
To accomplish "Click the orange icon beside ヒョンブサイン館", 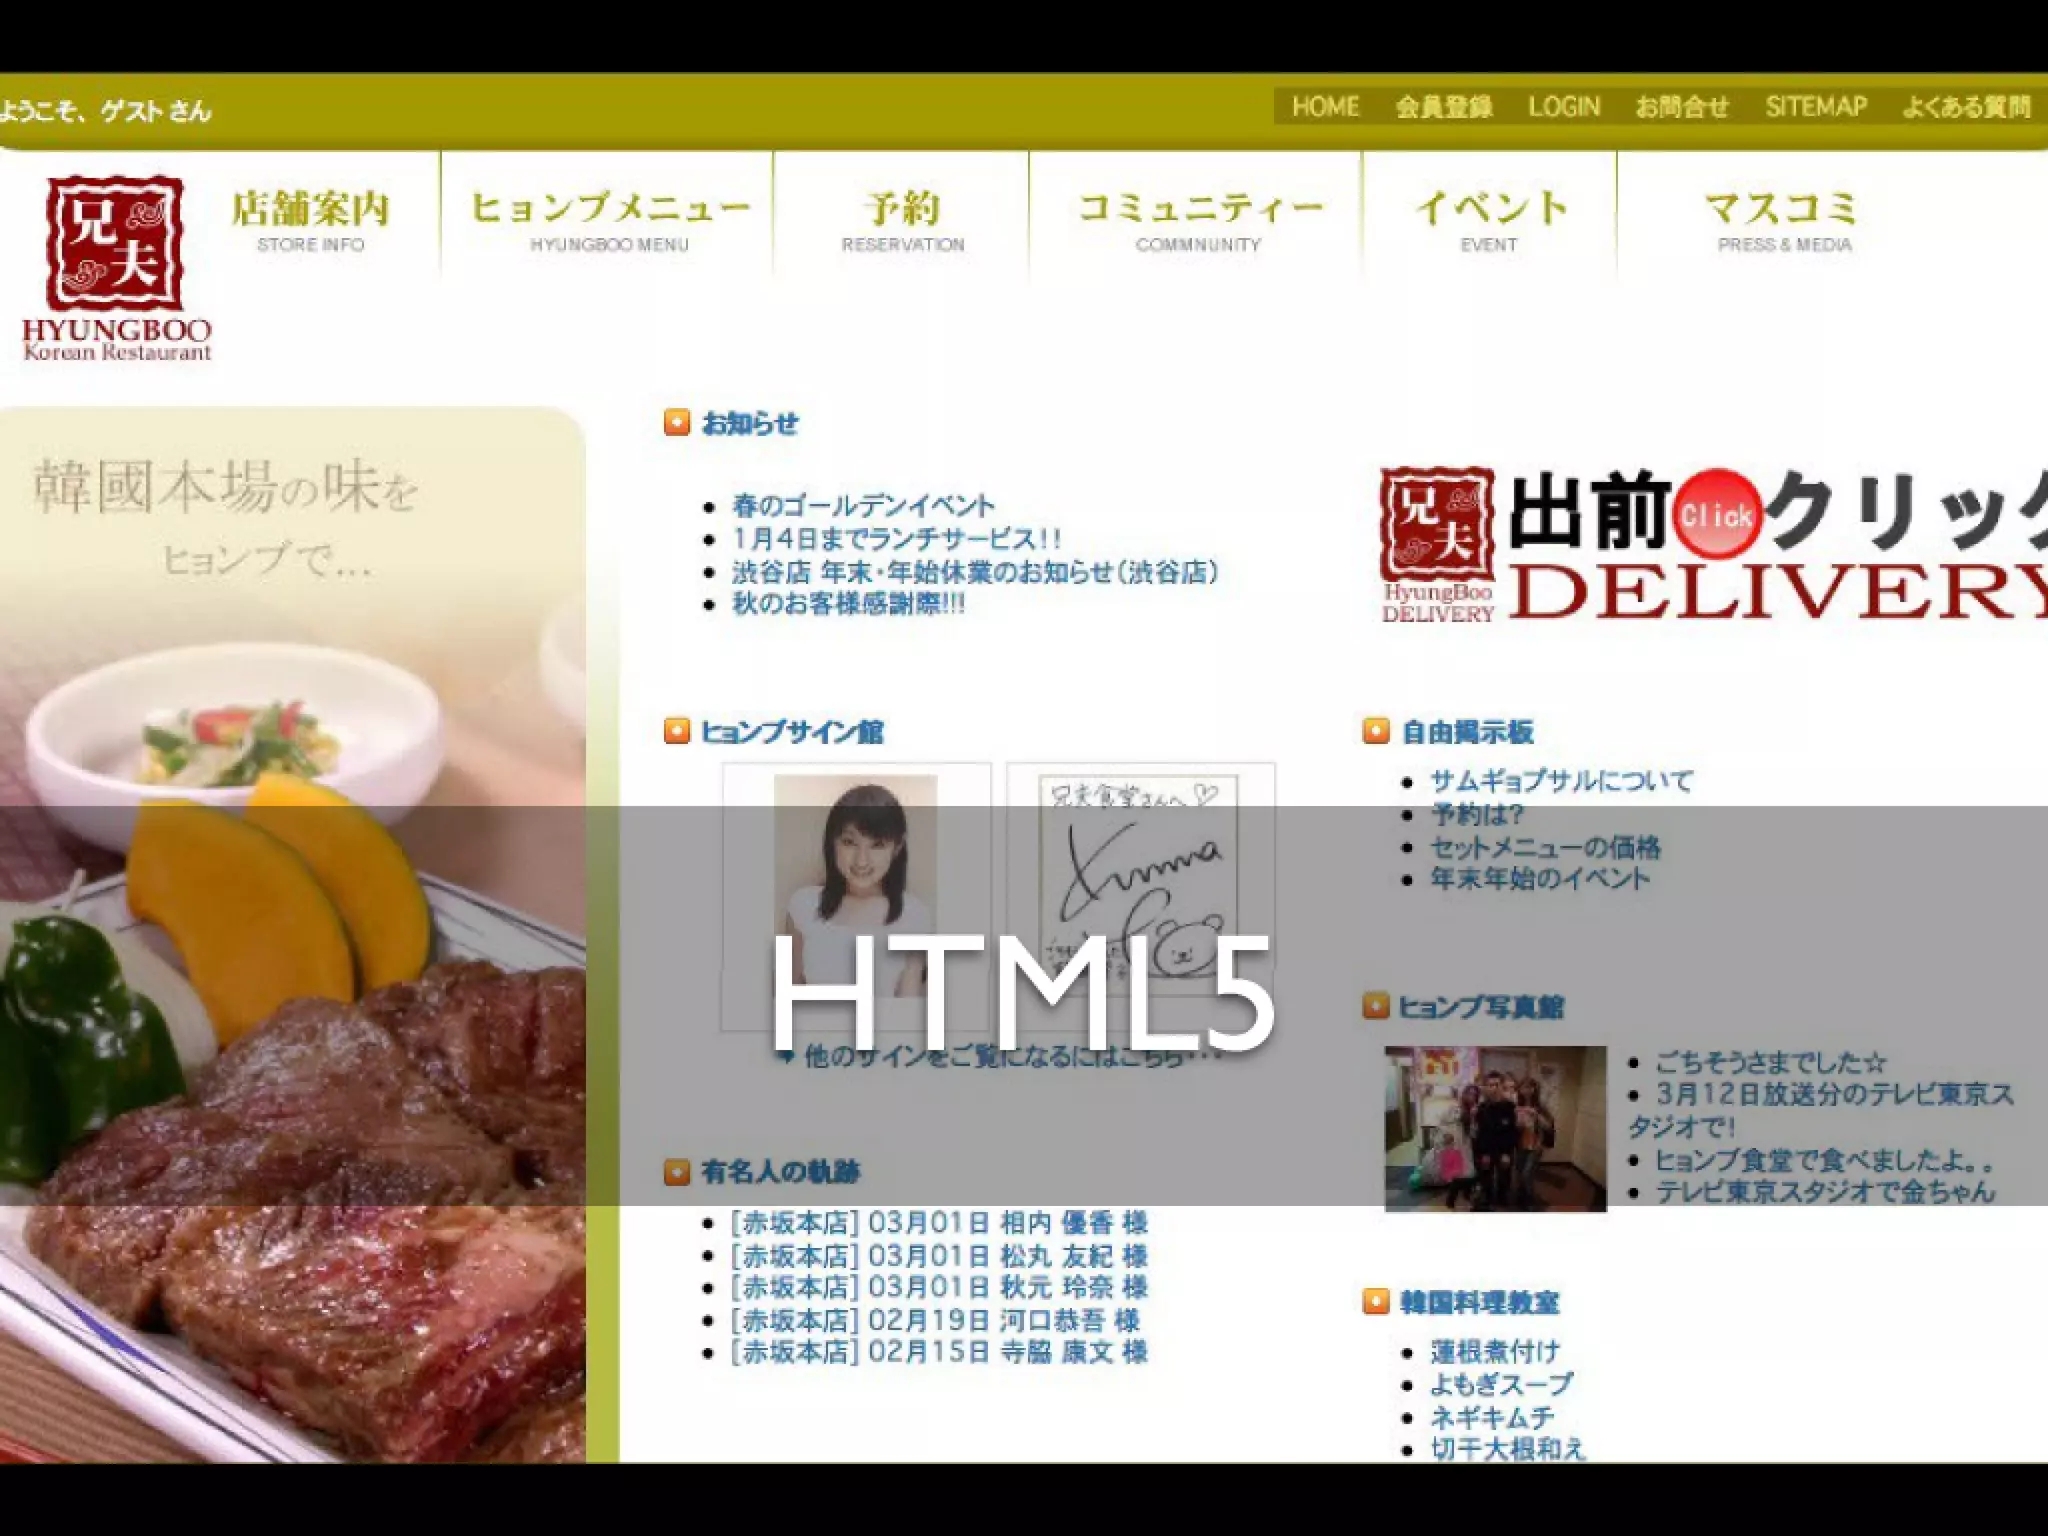I will click(x=677, y=731).
